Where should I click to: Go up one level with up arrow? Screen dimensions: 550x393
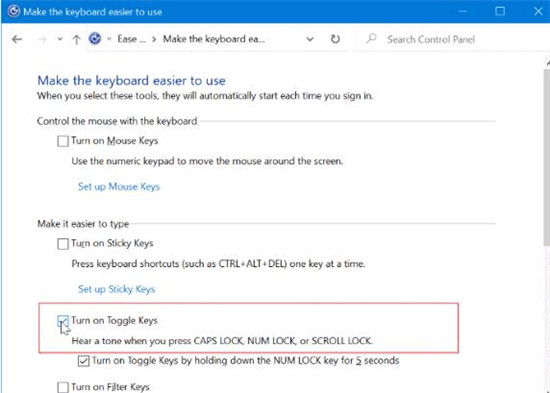76,40
